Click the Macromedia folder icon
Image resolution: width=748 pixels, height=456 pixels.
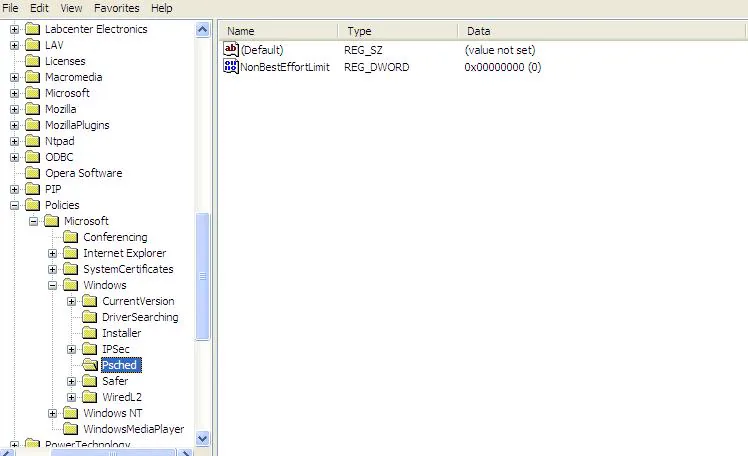tap(32, 77)
